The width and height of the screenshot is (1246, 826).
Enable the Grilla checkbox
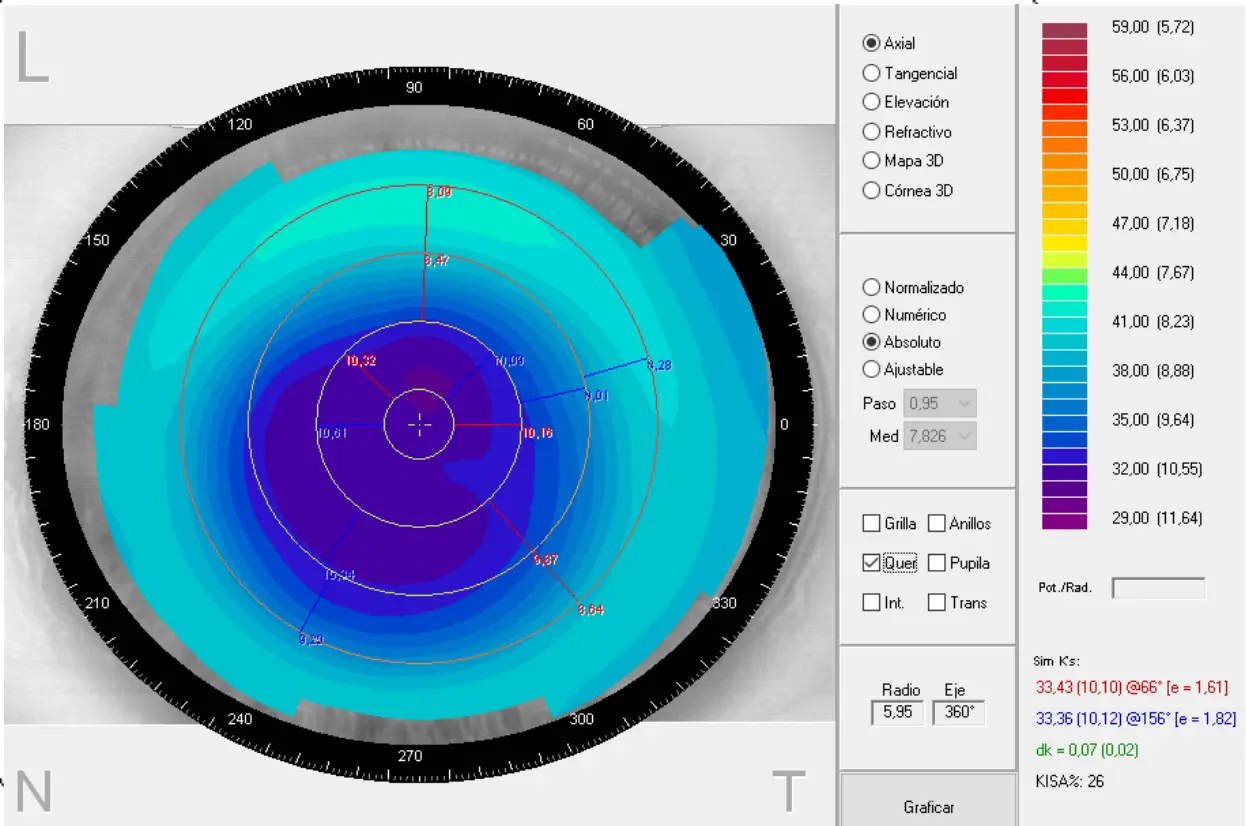[x=871, y=524]
